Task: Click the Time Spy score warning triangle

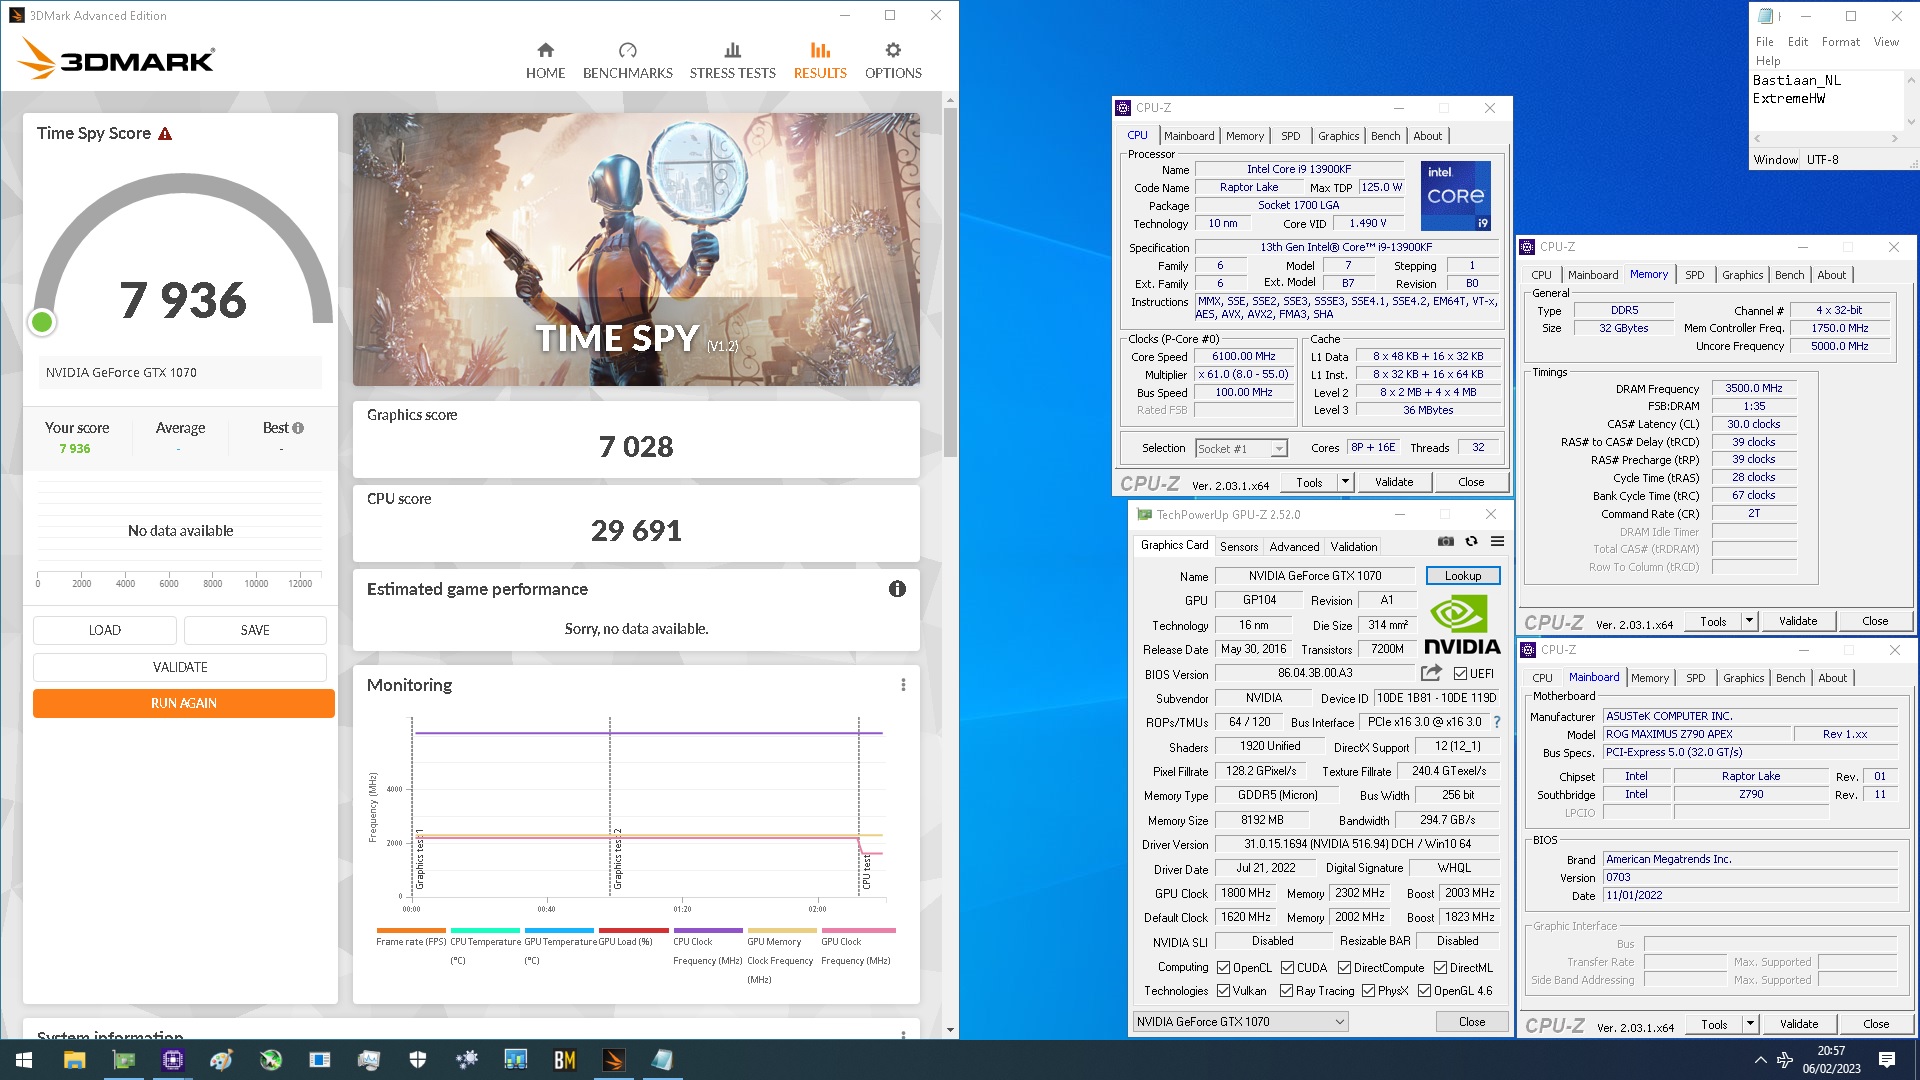Action: click(x=165, y=134)
